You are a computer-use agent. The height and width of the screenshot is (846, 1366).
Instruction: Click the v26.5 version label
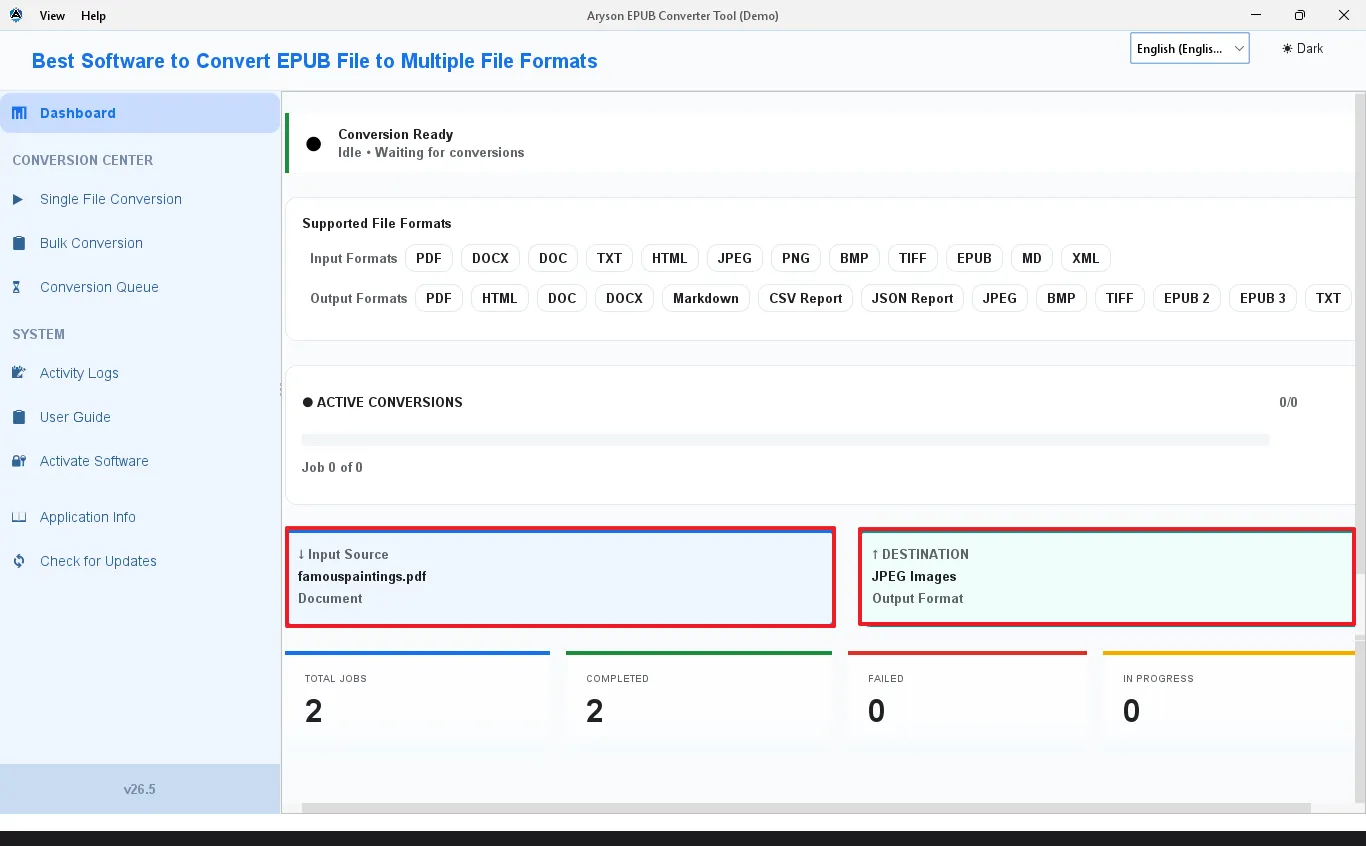(x=140, y=789)
